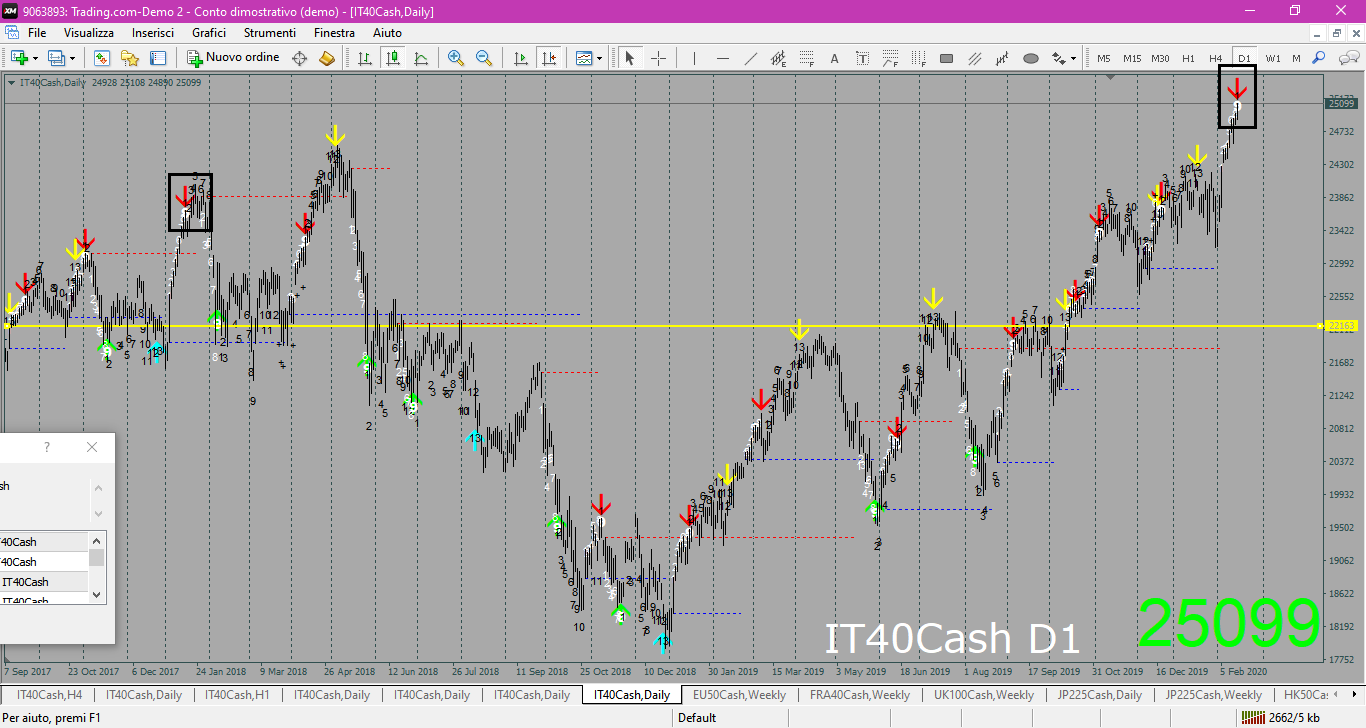Open the Aiuto menu
Screen dimensions: 1366x728
(387, 33)
